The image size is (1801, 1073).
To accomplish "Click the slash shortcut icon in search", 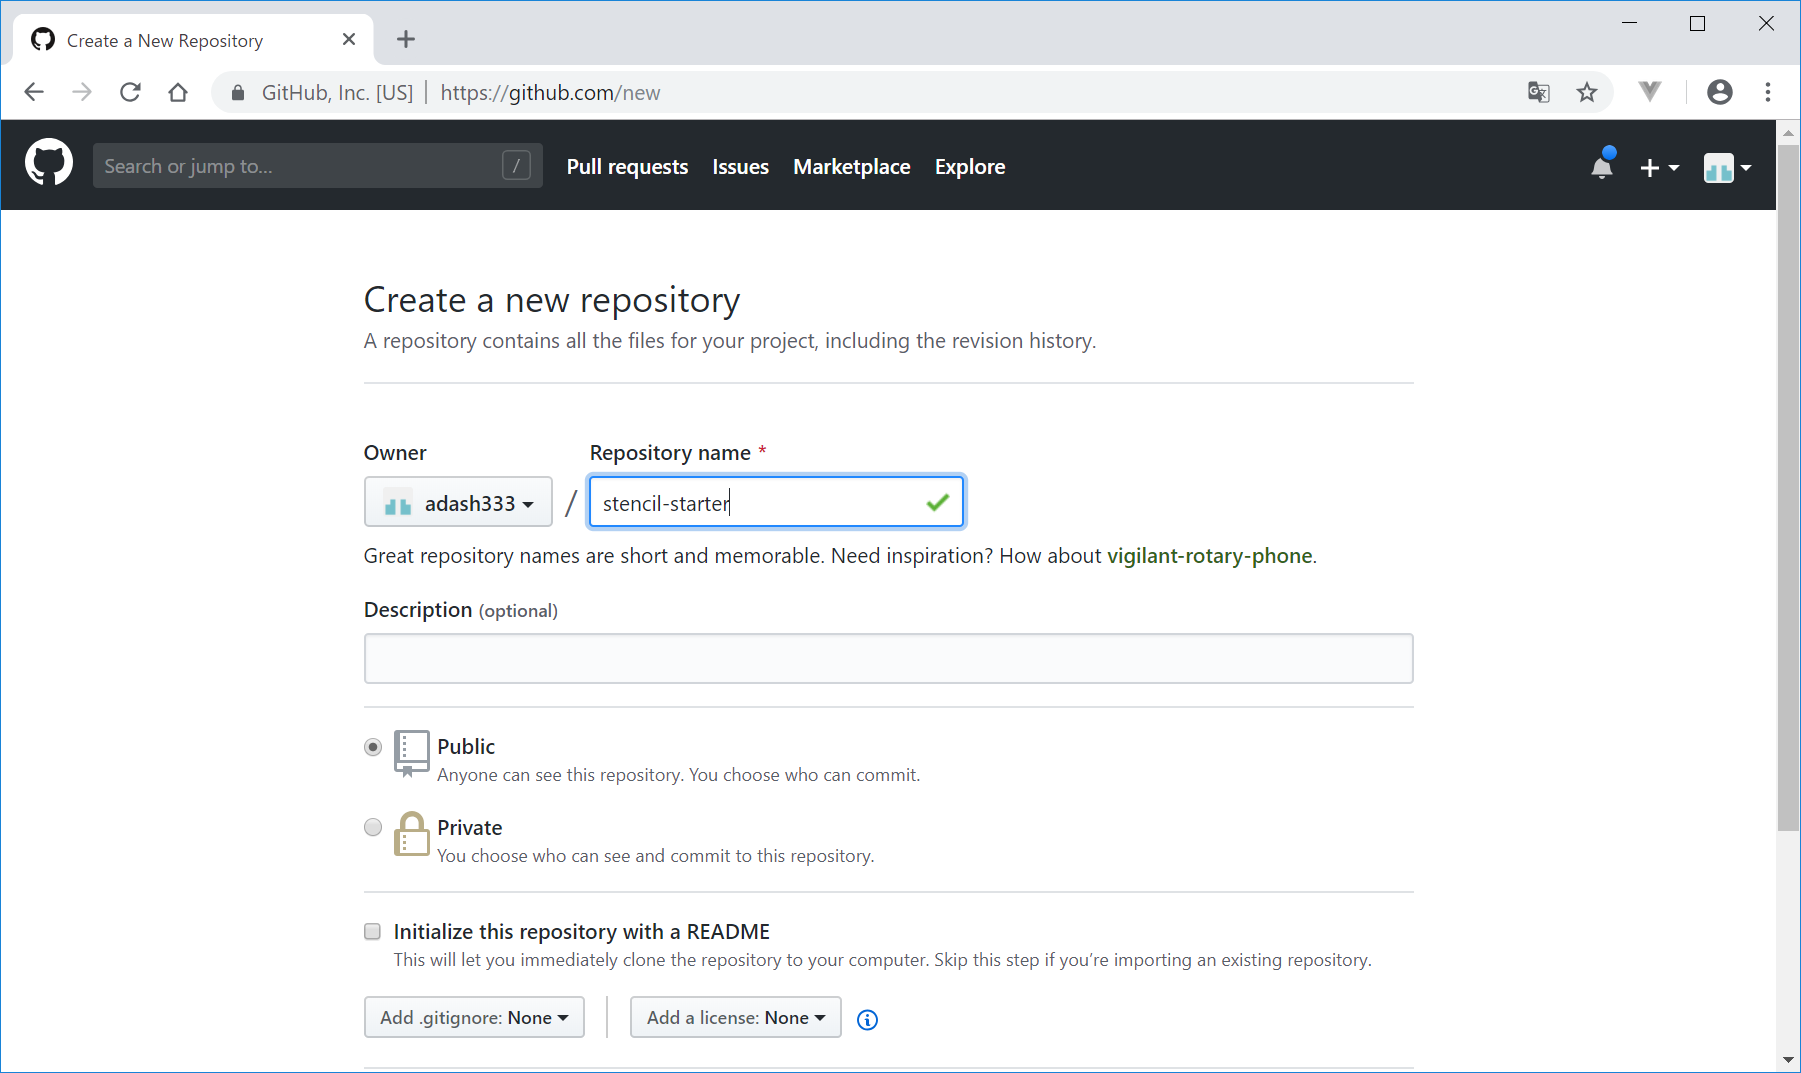I will pos(516,166).
